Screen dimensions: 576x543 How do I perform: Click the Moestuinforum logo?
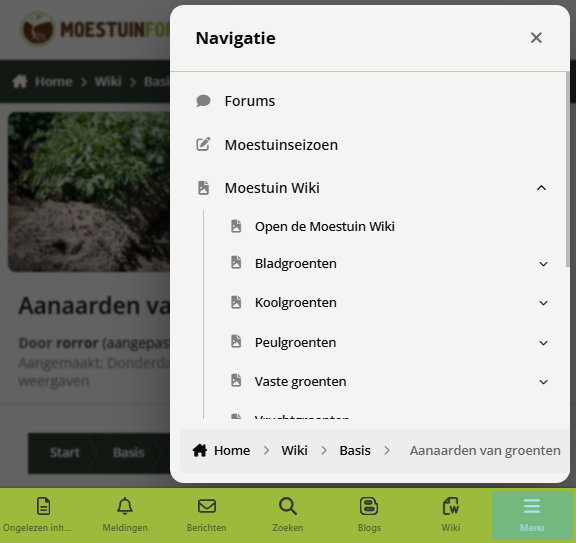coord(95,29)
